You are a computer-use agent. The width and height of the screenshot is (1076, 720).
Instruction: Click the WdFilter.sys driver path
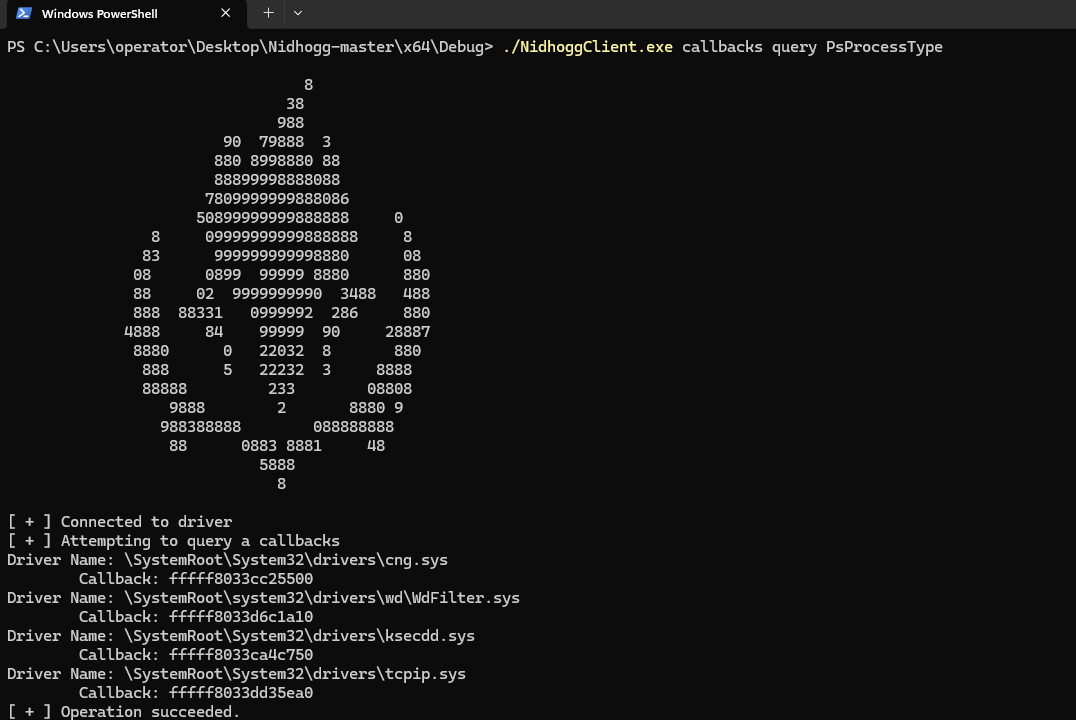tap(321, 598)
